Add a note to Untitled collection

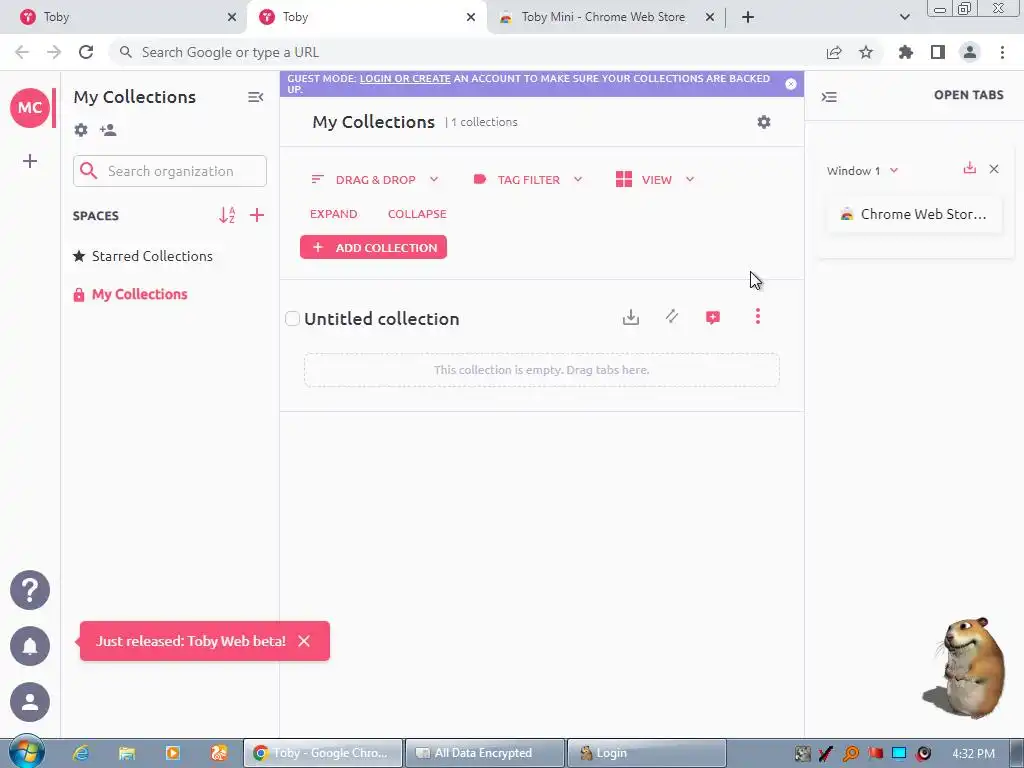pyautogui.click(x=713, y=317)
